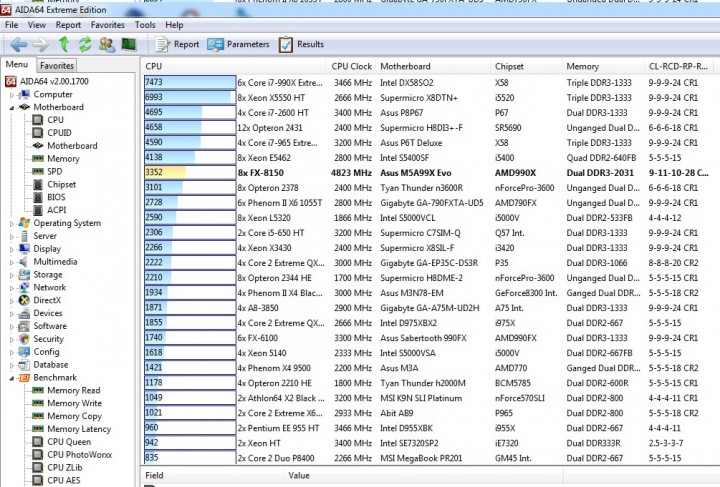Image resolution: width=720 pixels, height=487 pixels.
Task: Sort by the Chipset column header
Action: [x=526, y=66]
